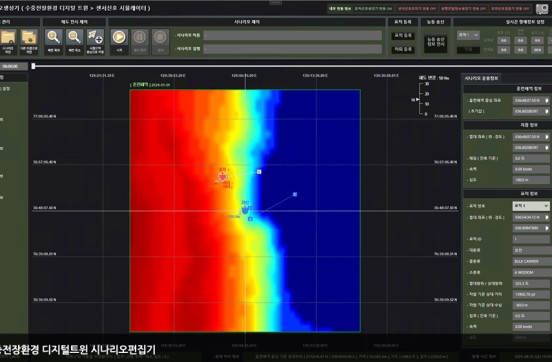Click the scenario name input field
Viewport: 552px width, 362px height.
293,35
